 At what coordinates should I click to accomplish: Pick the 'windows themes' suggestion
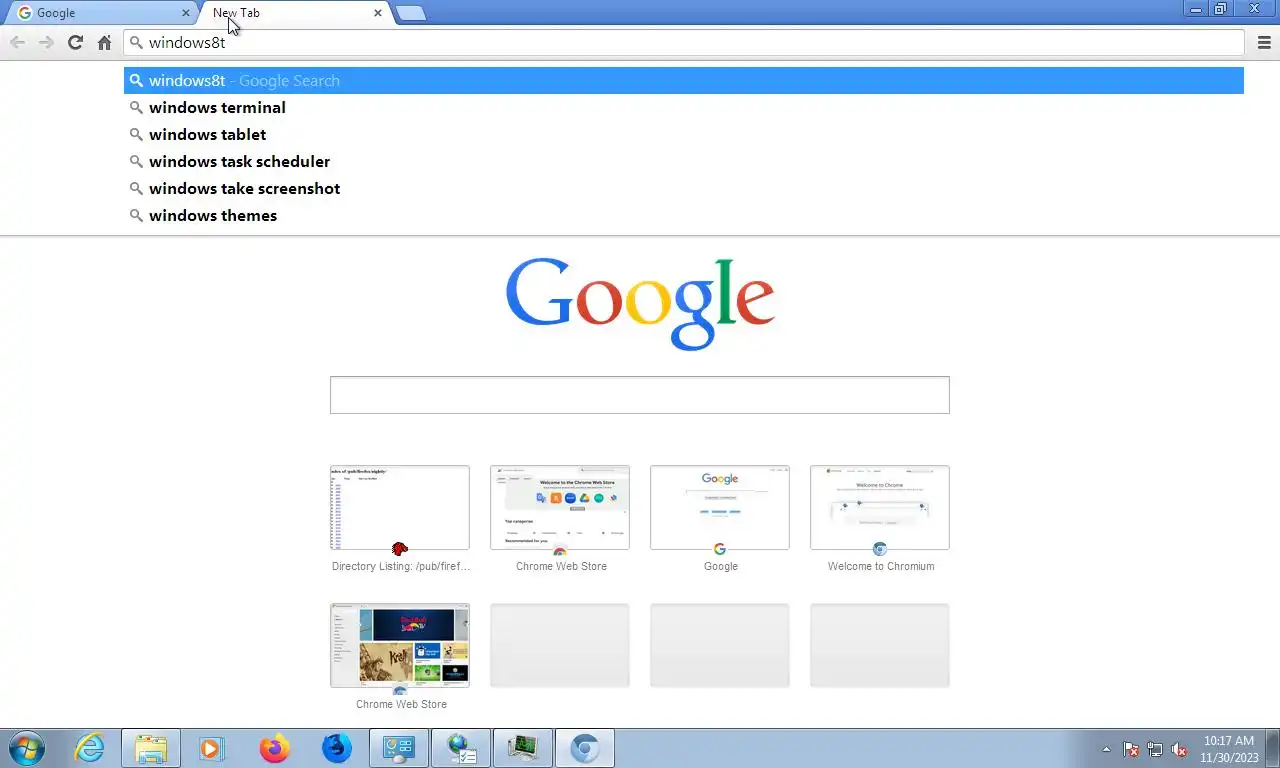(684, 215)
